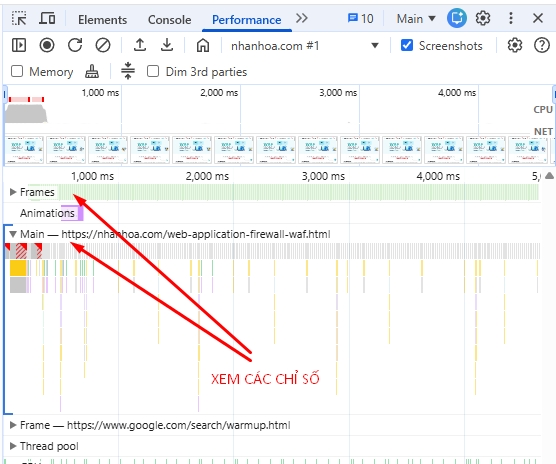Click the overview filmstrip thumbnail under 2,000 ms
The height and width of the screenshot is (464, 556).
click(234, 150)
